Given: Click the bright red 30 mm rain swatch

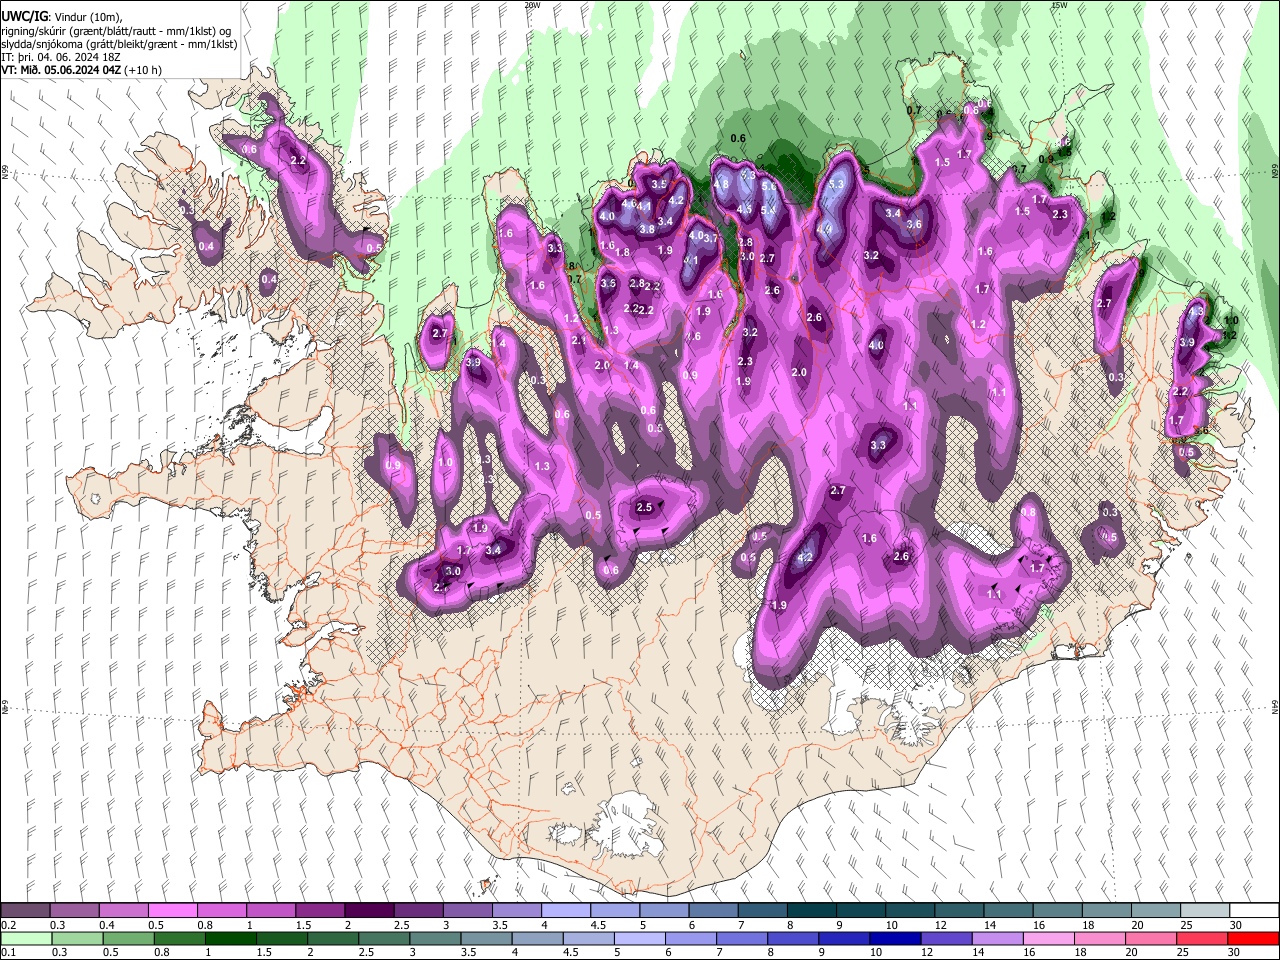Looking at the screenshot, I should point(1253,938).
